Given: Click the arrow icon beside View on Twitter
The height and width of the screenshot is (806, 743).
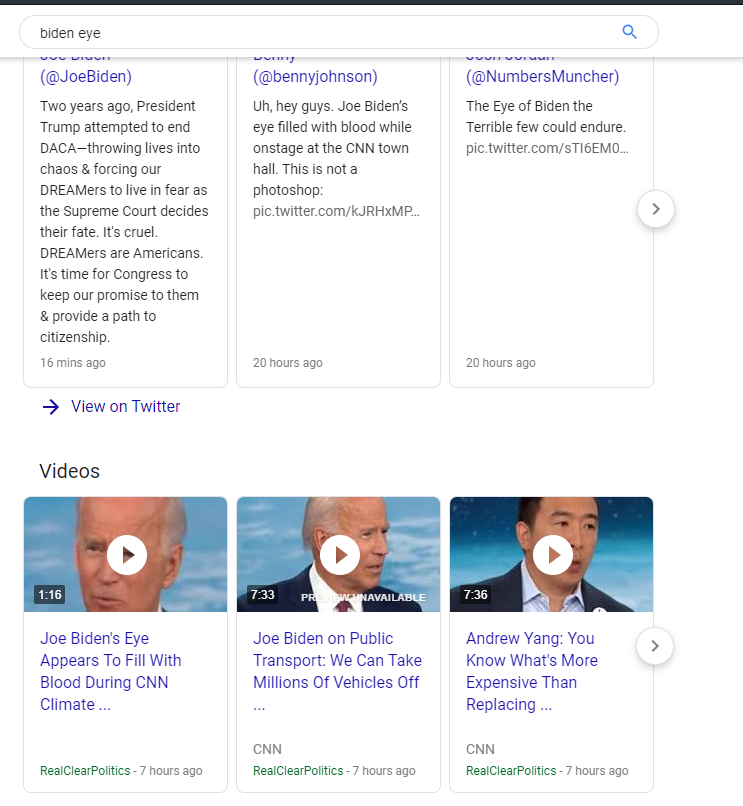Looking at the screenshot, I should pyautogui.click(x=50, y=407).
